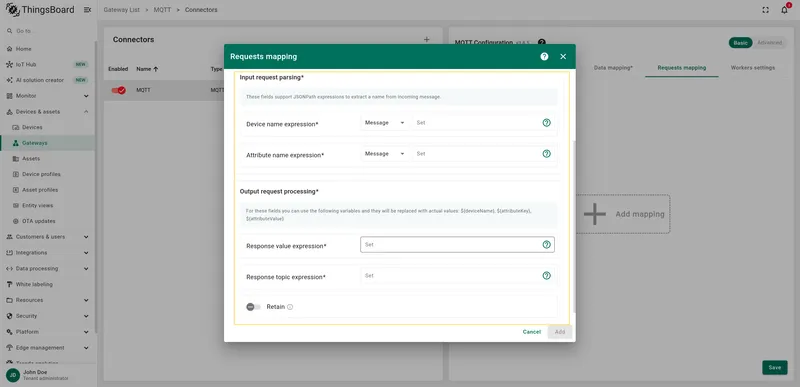Click the OTA updates icon

pos(15,221)
